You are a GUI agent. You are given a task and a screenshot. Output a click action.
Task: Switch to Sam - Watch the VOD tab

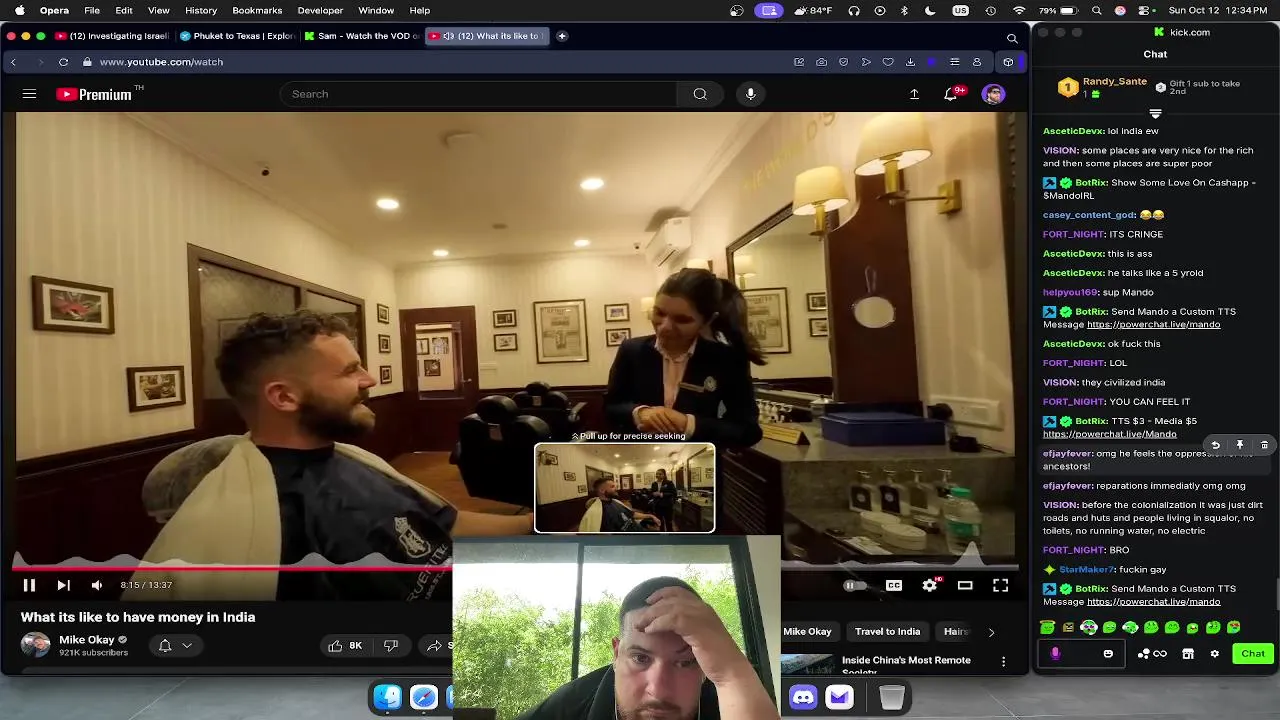(x=362, y=36)
